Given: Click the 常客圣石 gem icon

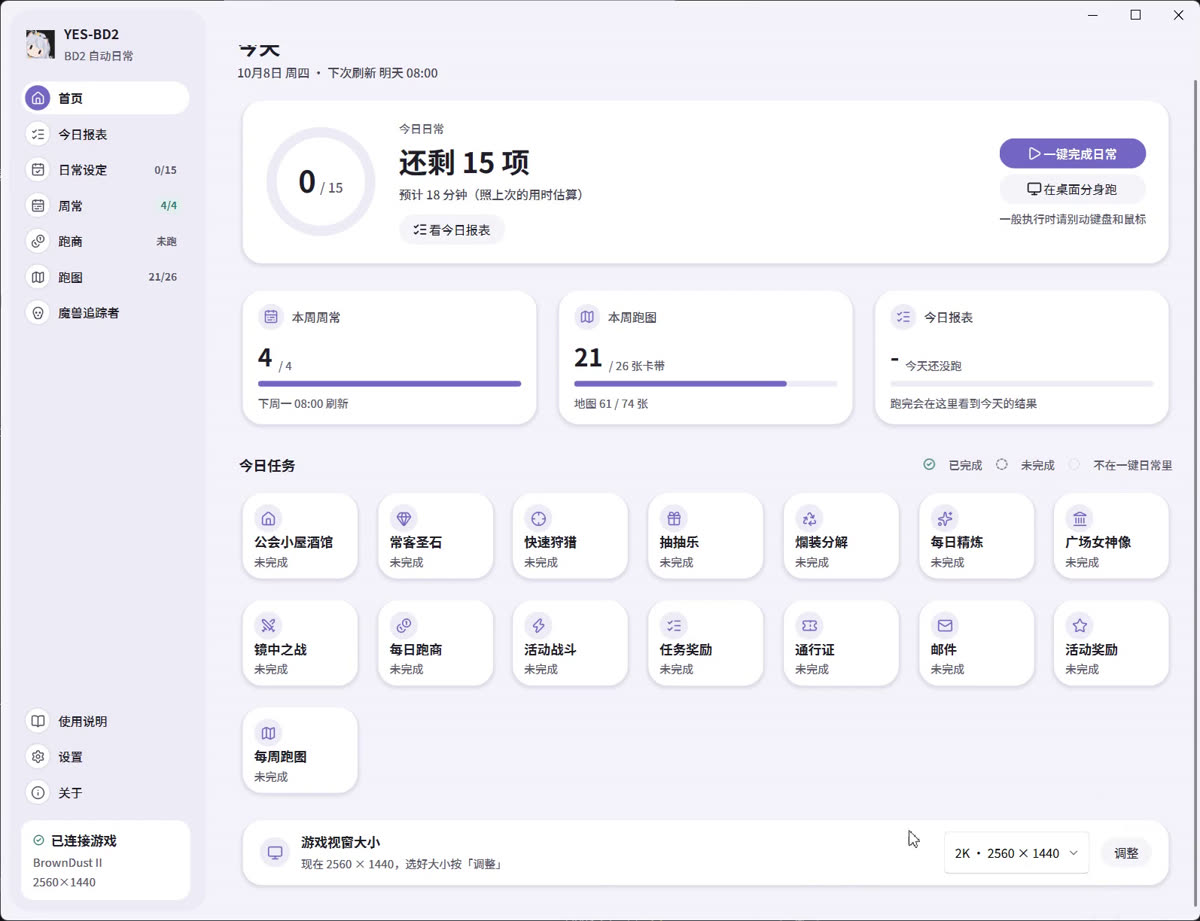Looking at the screenshot, I should tap(403, 518).
